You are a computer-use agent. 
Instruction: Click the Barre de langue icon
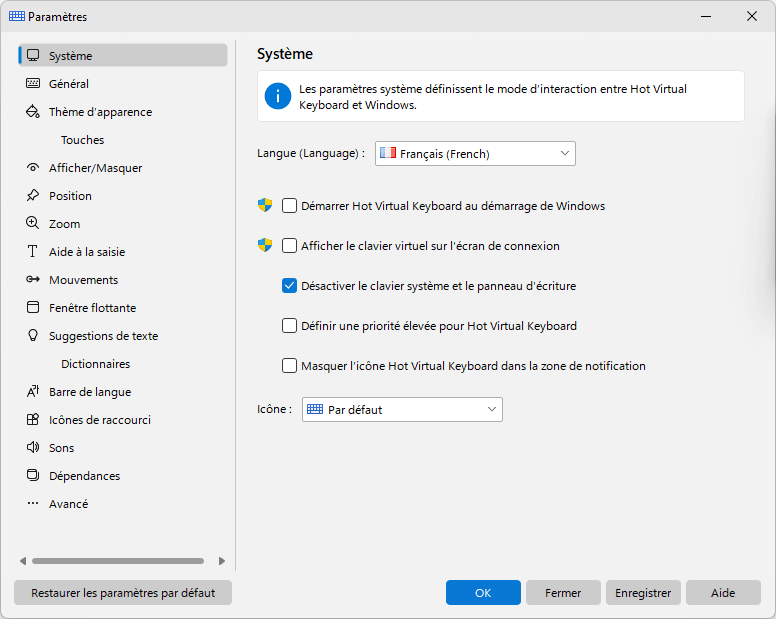(x=33, y=391)
